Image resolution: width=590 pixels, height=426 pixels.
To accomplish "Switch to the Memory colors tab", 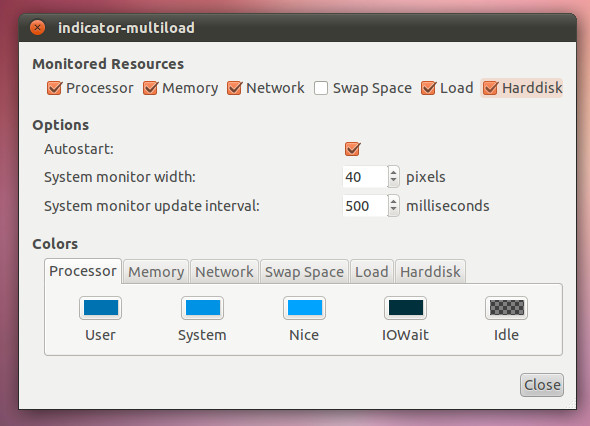I will click(x=156, y=272).
